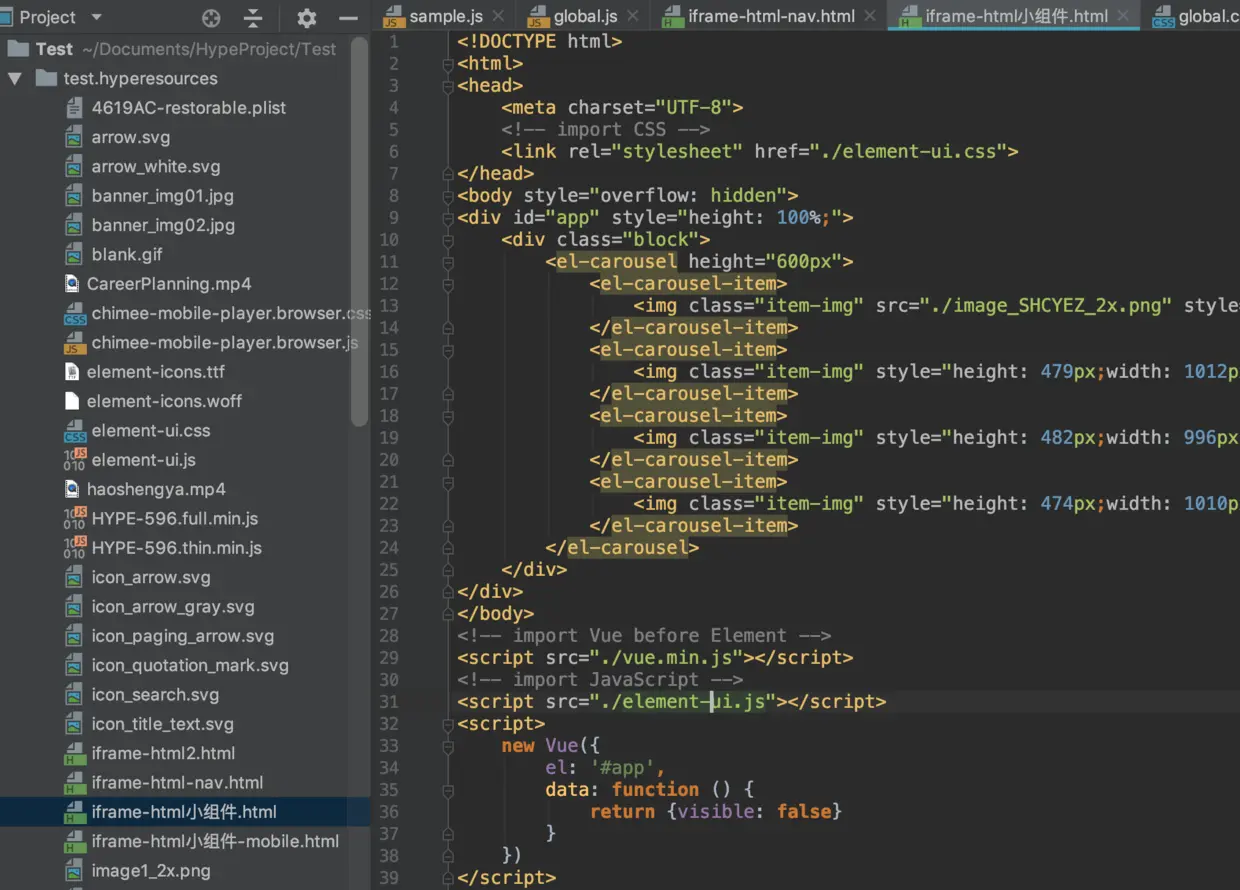Select icon_title_text.svg file
Image resolution: width=1240 pixels, height=890 pixels.
pyautogui.click(x=163, y=724)
